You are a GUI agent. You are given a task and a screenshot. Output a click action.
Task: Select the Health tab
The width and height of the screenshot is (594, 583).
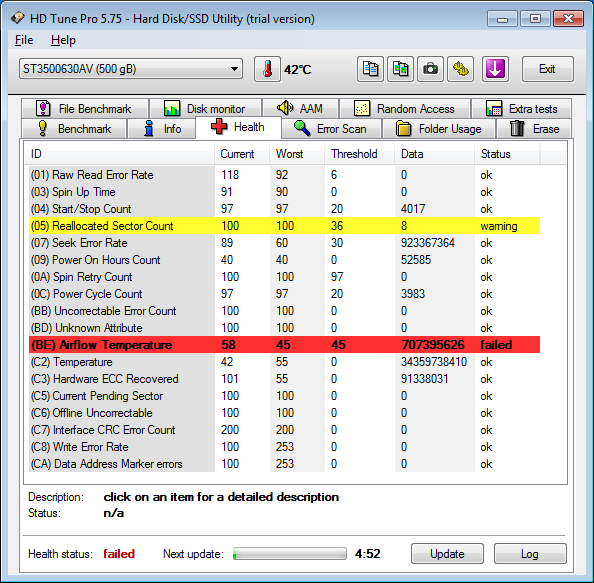[x=238, y=127]
